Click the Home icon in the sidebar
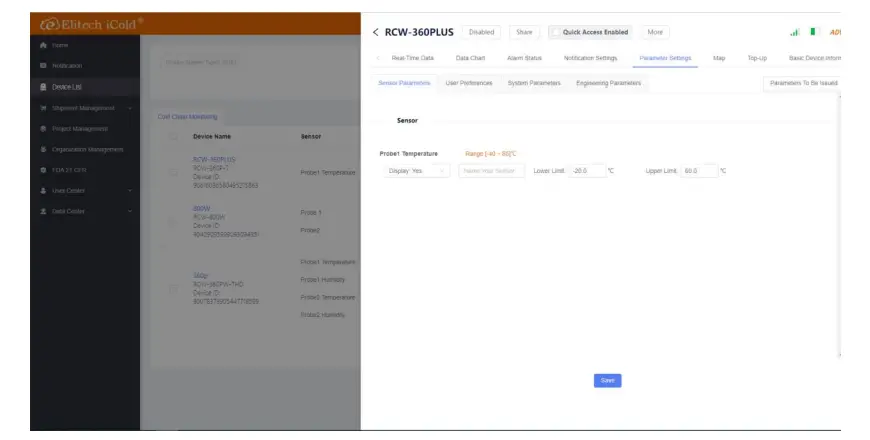 click(x=43, y=45)
